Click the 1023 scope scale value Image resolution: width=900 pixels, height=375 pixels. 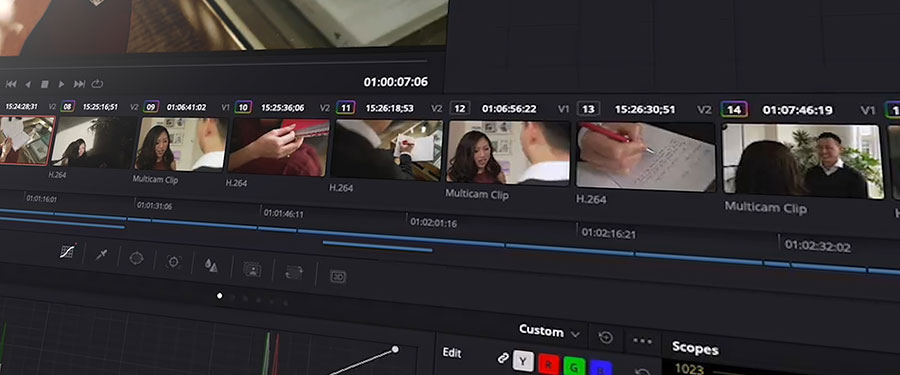point(689,369)
